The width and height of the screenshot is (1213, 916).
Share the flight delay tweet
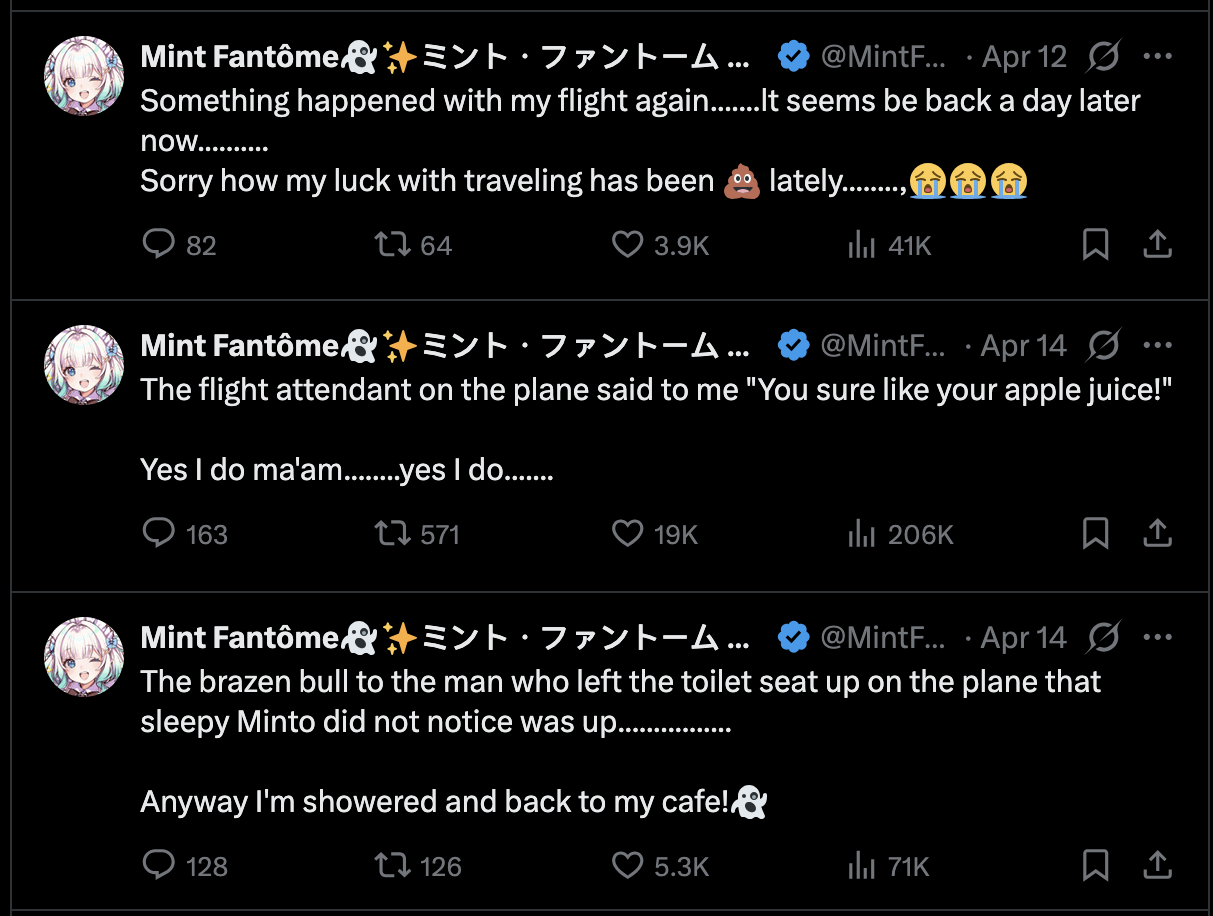(1157, 245)
